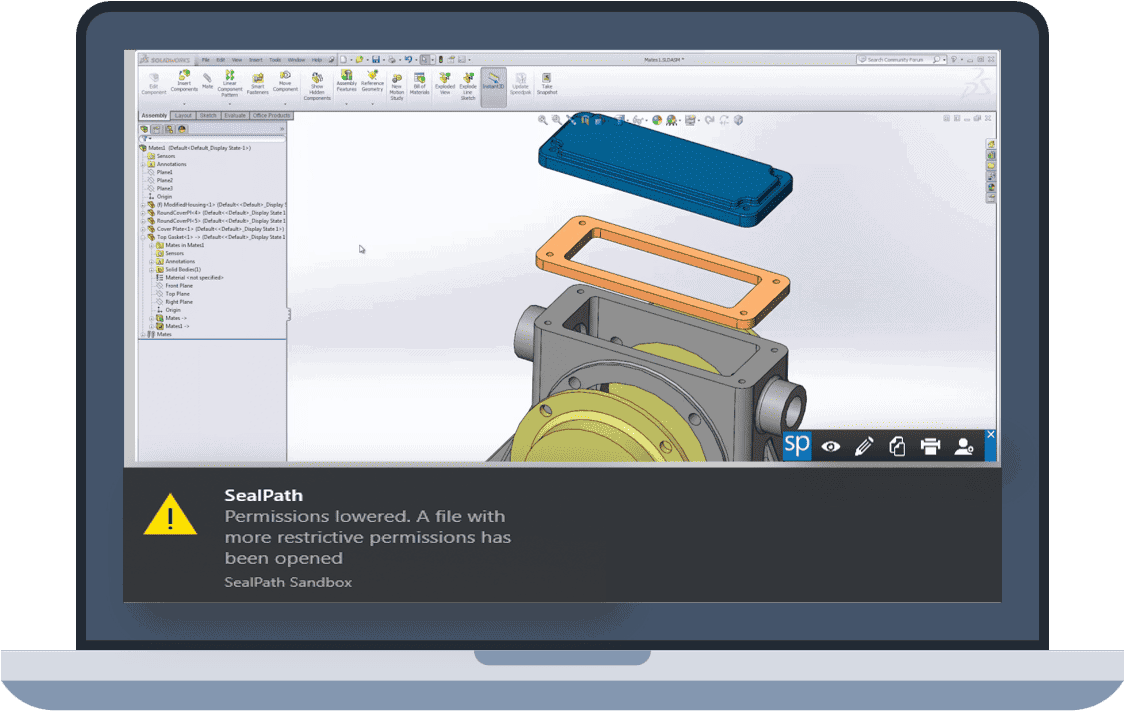Select the Mate tool
Image resolution: width=1124 pixels, height=711 pixels.
208,80
